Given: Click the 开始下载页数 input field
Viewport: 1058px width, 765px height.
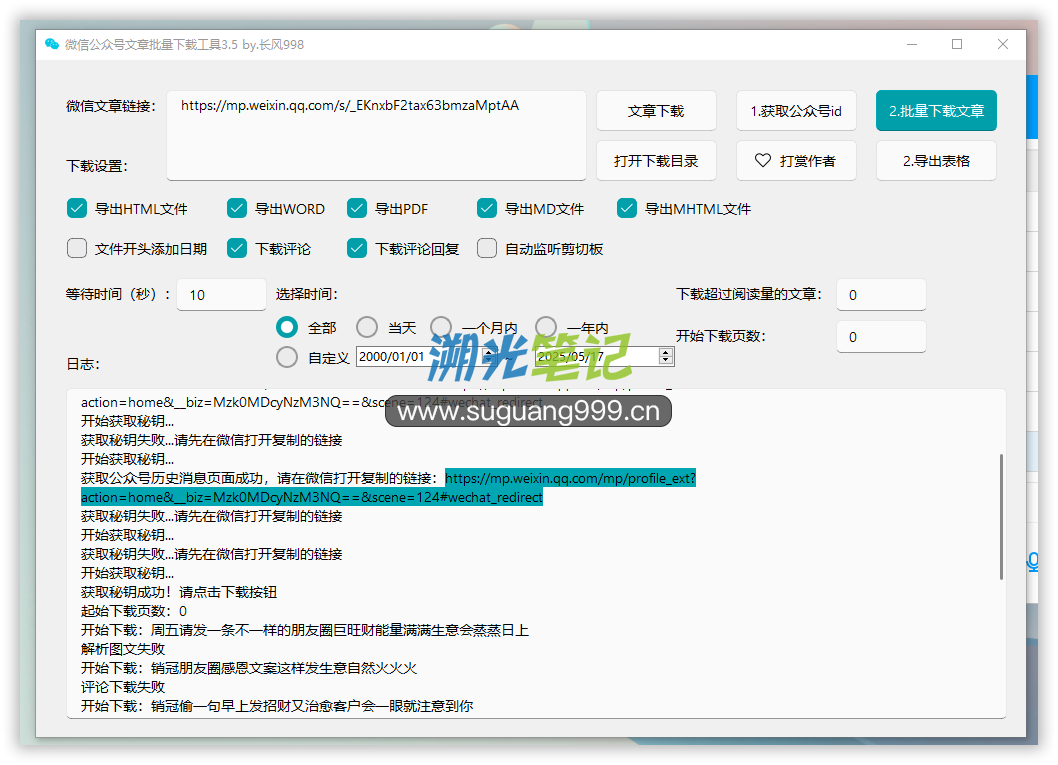Looking at the screenshot, I should coord(881,337).
